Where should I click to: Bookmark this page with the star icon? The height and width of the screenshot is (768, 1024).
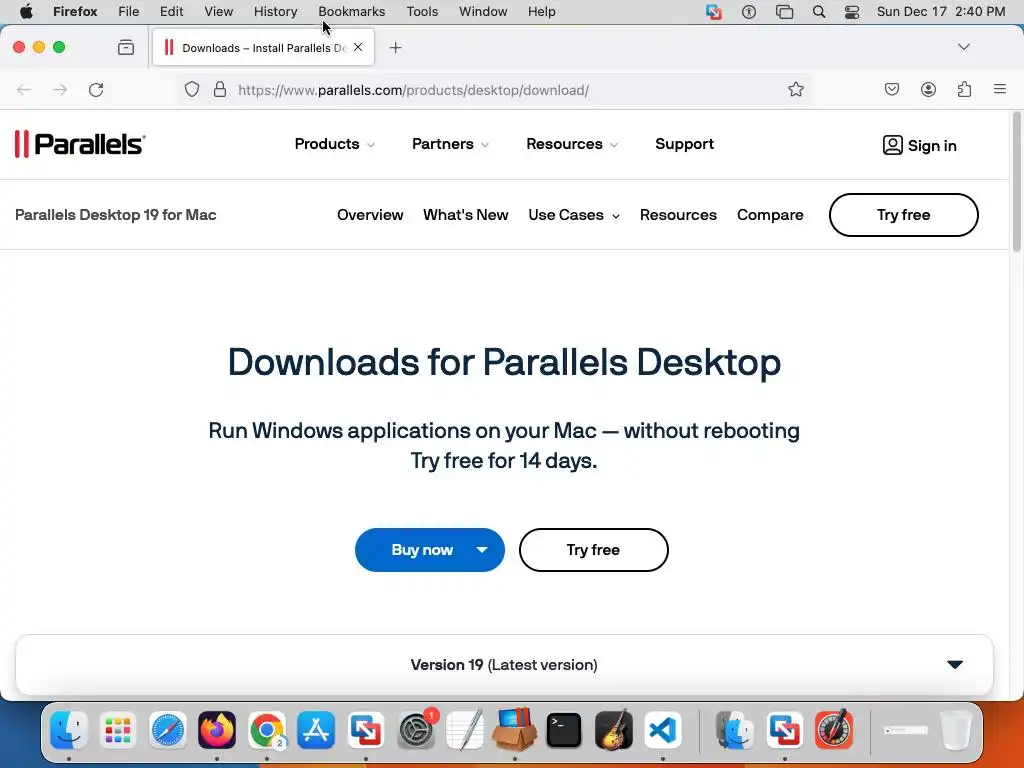tap(795, 89)
